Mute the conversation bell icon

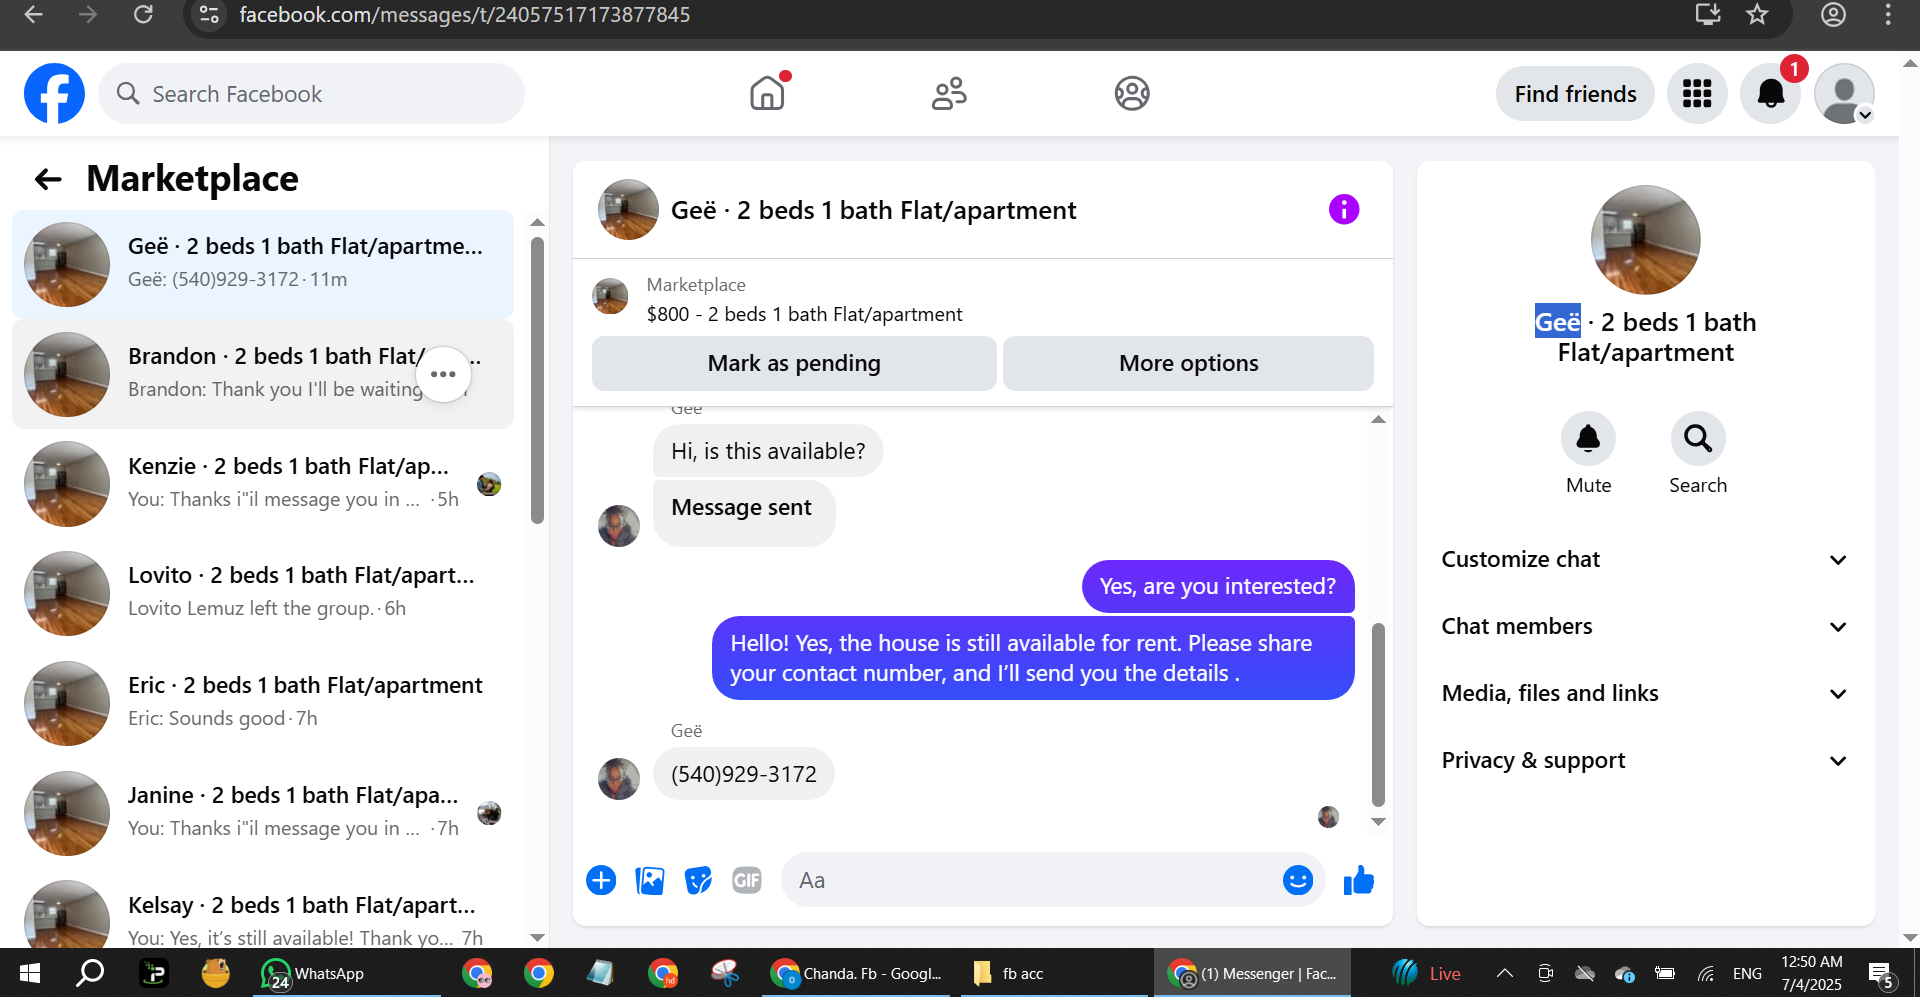pyautogui.click(x=1588, y=438)
